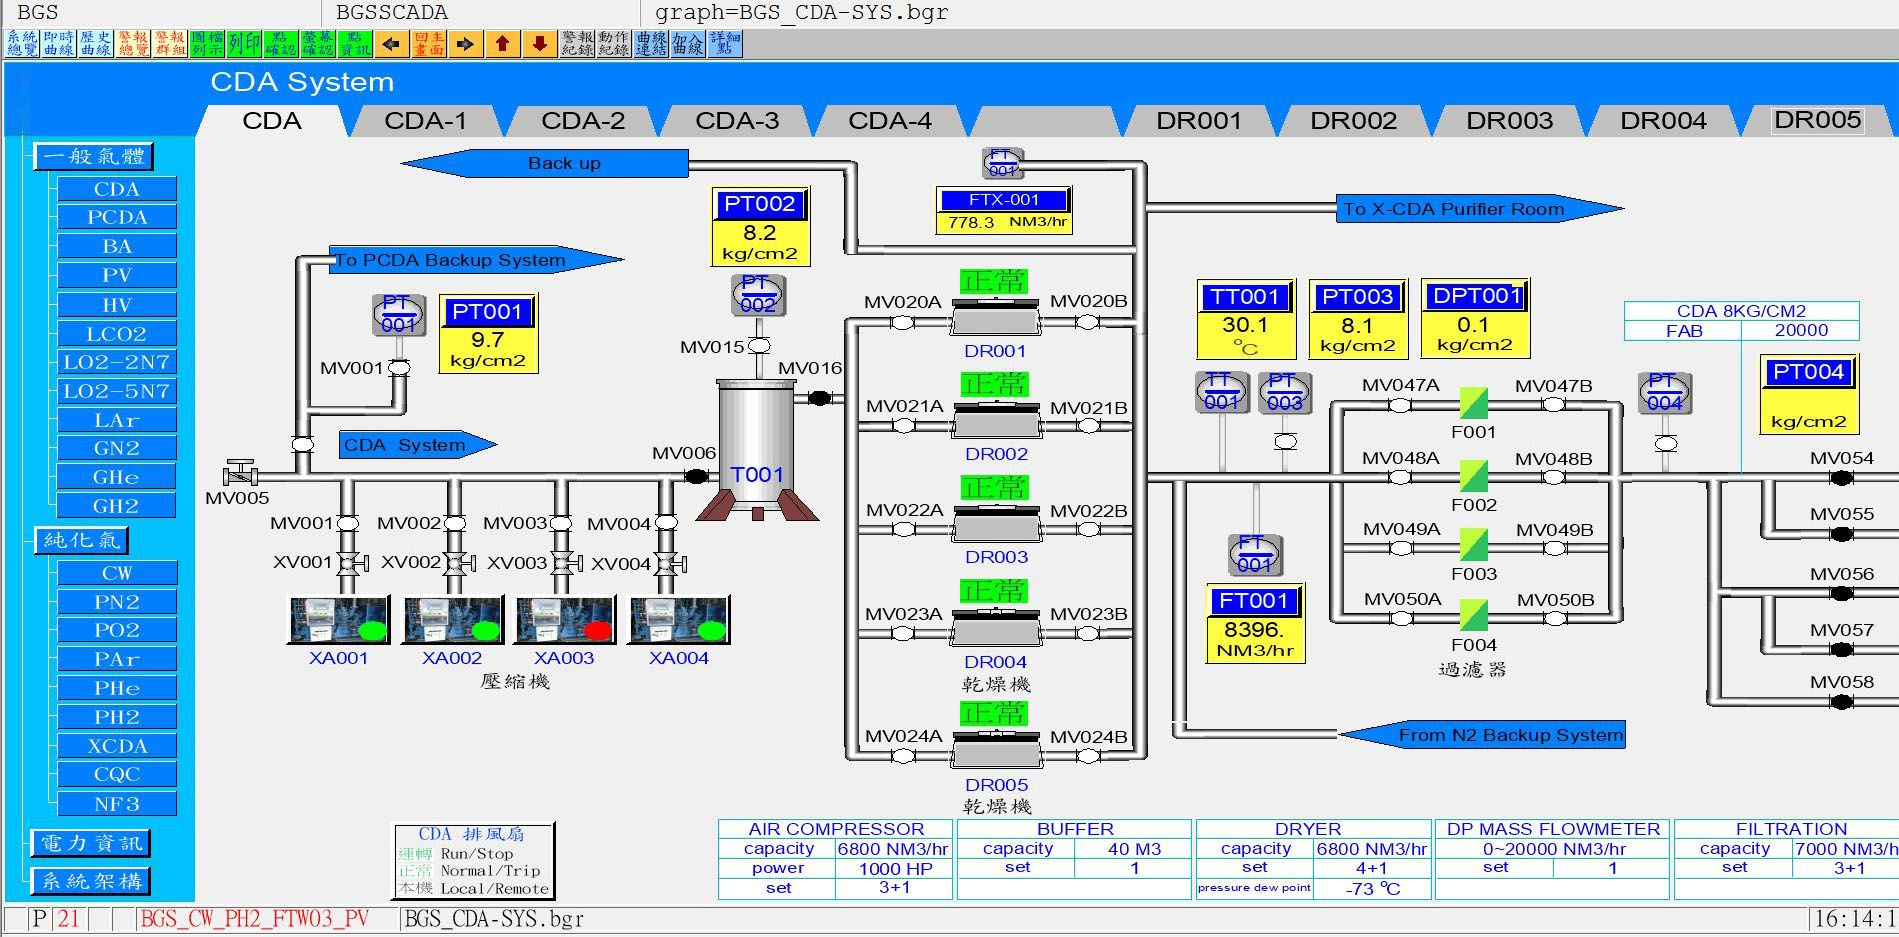
Task: Click the MV005 manual valve symbol
Action: click(240, 473)
